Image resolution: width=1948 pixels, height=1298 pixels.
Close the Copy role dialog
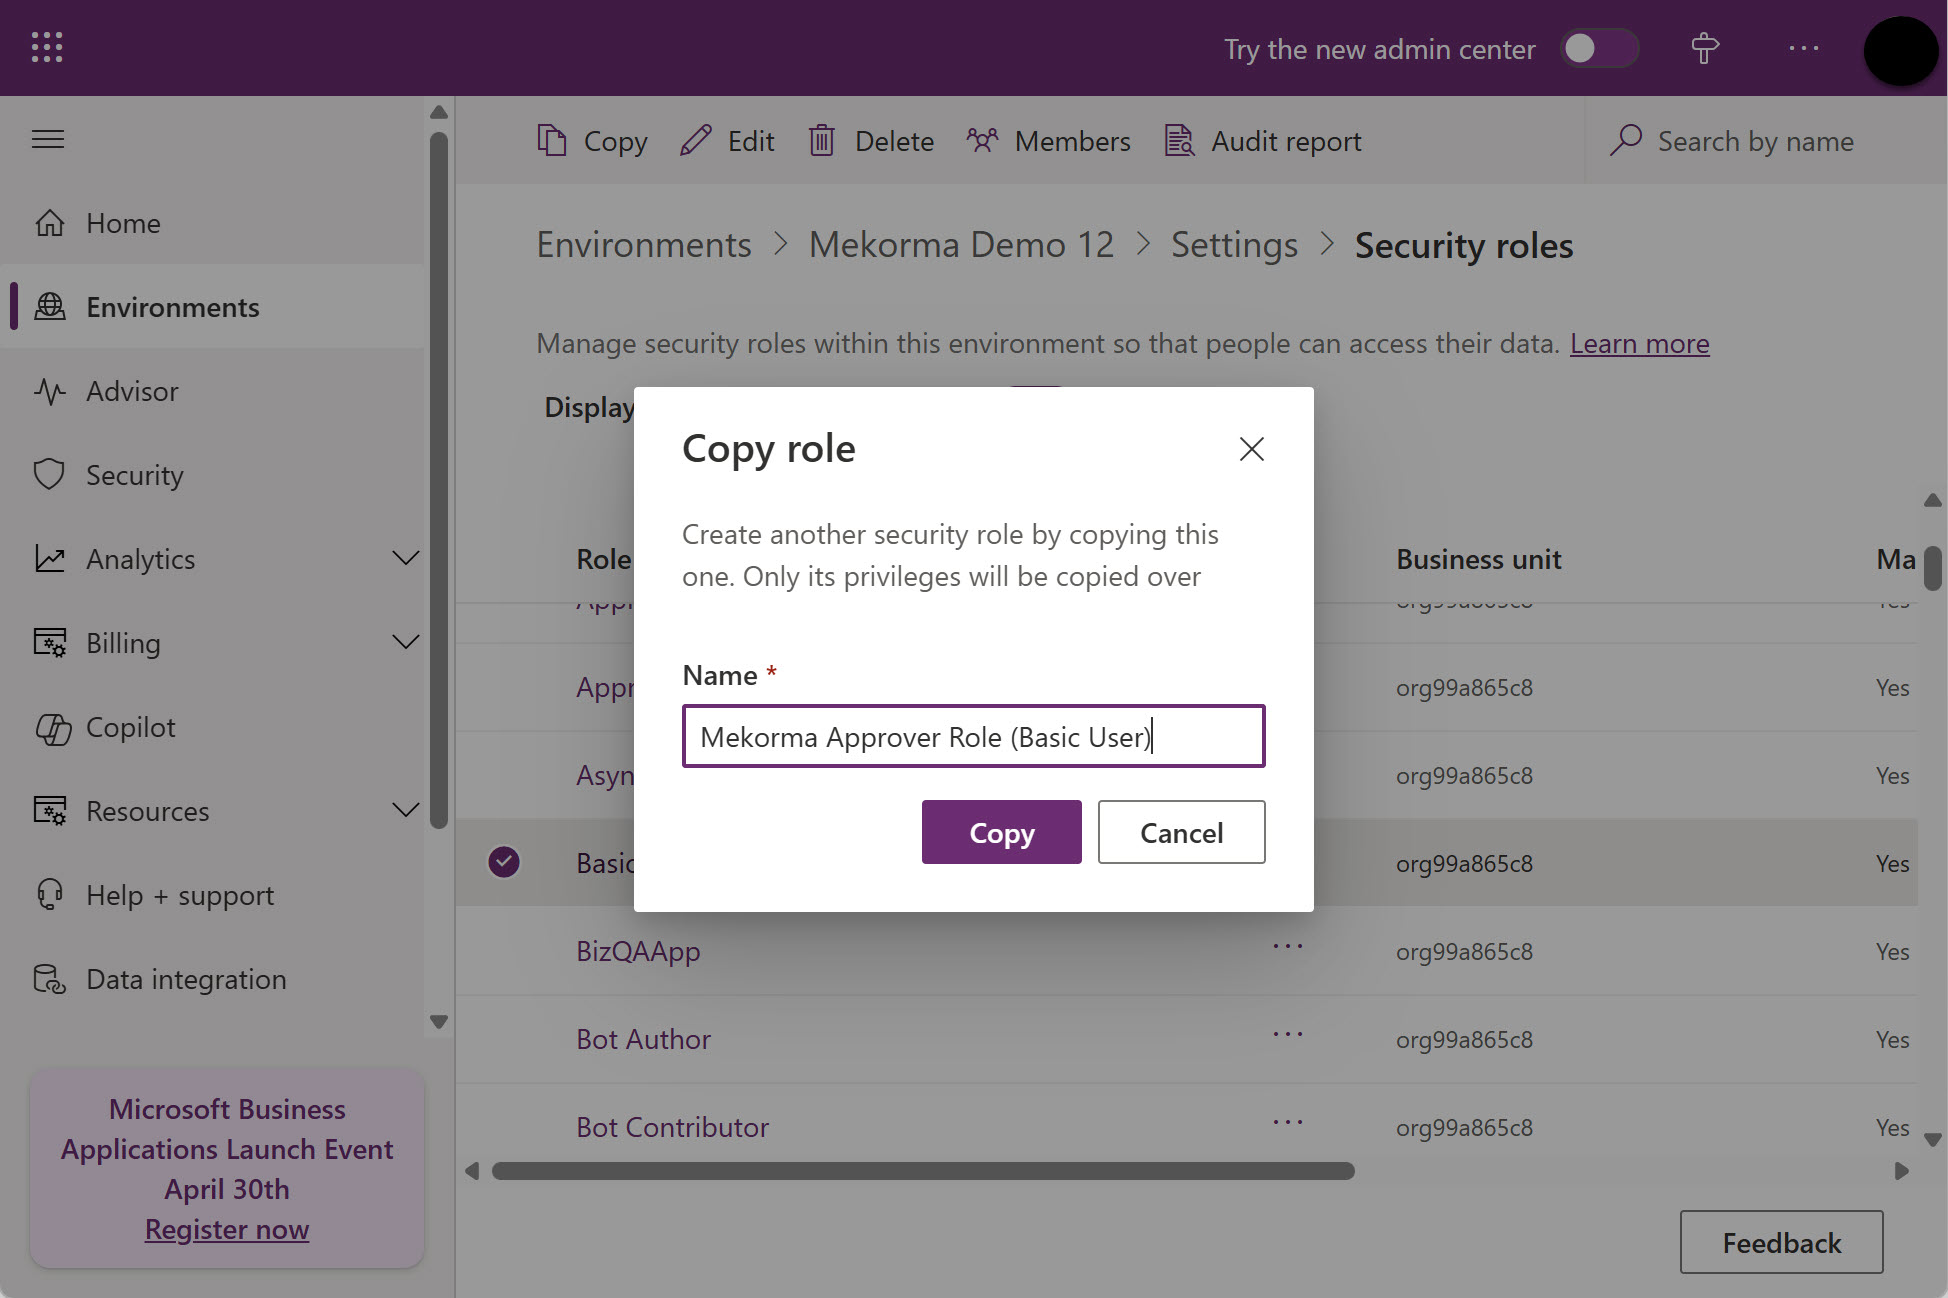[x=1251, y=449]
